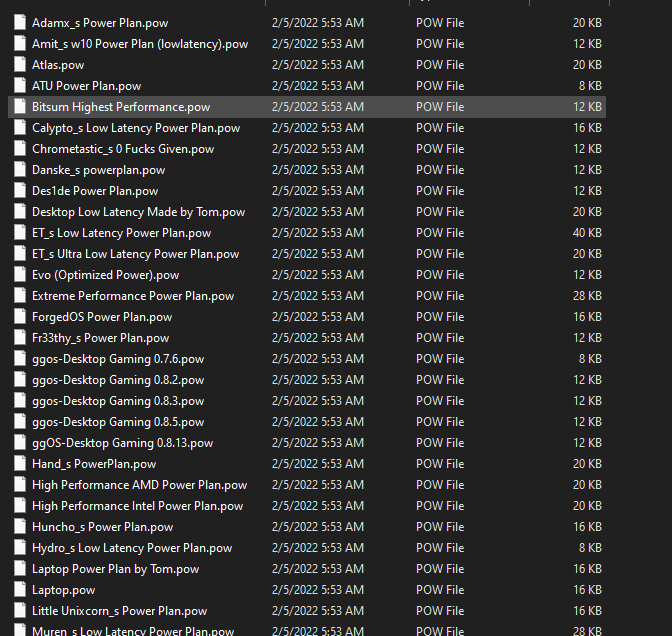The height and width of the screenshot is (636, 672).
Task: Click the file icon of Hydro_s Low Latency Power Plan.pow
Action: point(20,547)
